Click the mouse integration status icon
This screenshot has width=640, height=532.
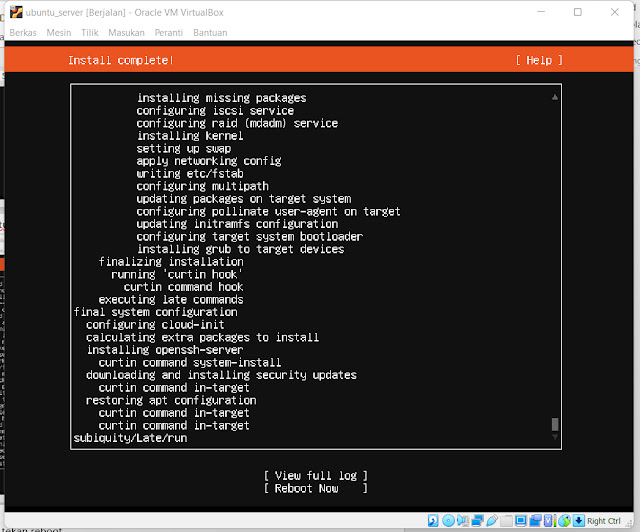pos(564,521)
